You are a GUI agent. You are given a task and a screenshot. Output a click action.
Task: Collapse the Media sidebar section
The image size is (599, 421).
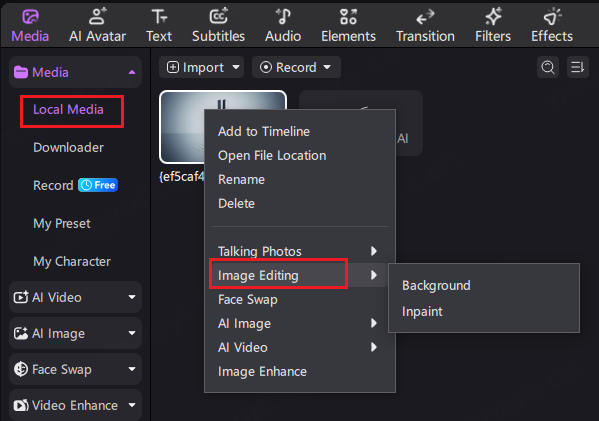pos(132,72)
